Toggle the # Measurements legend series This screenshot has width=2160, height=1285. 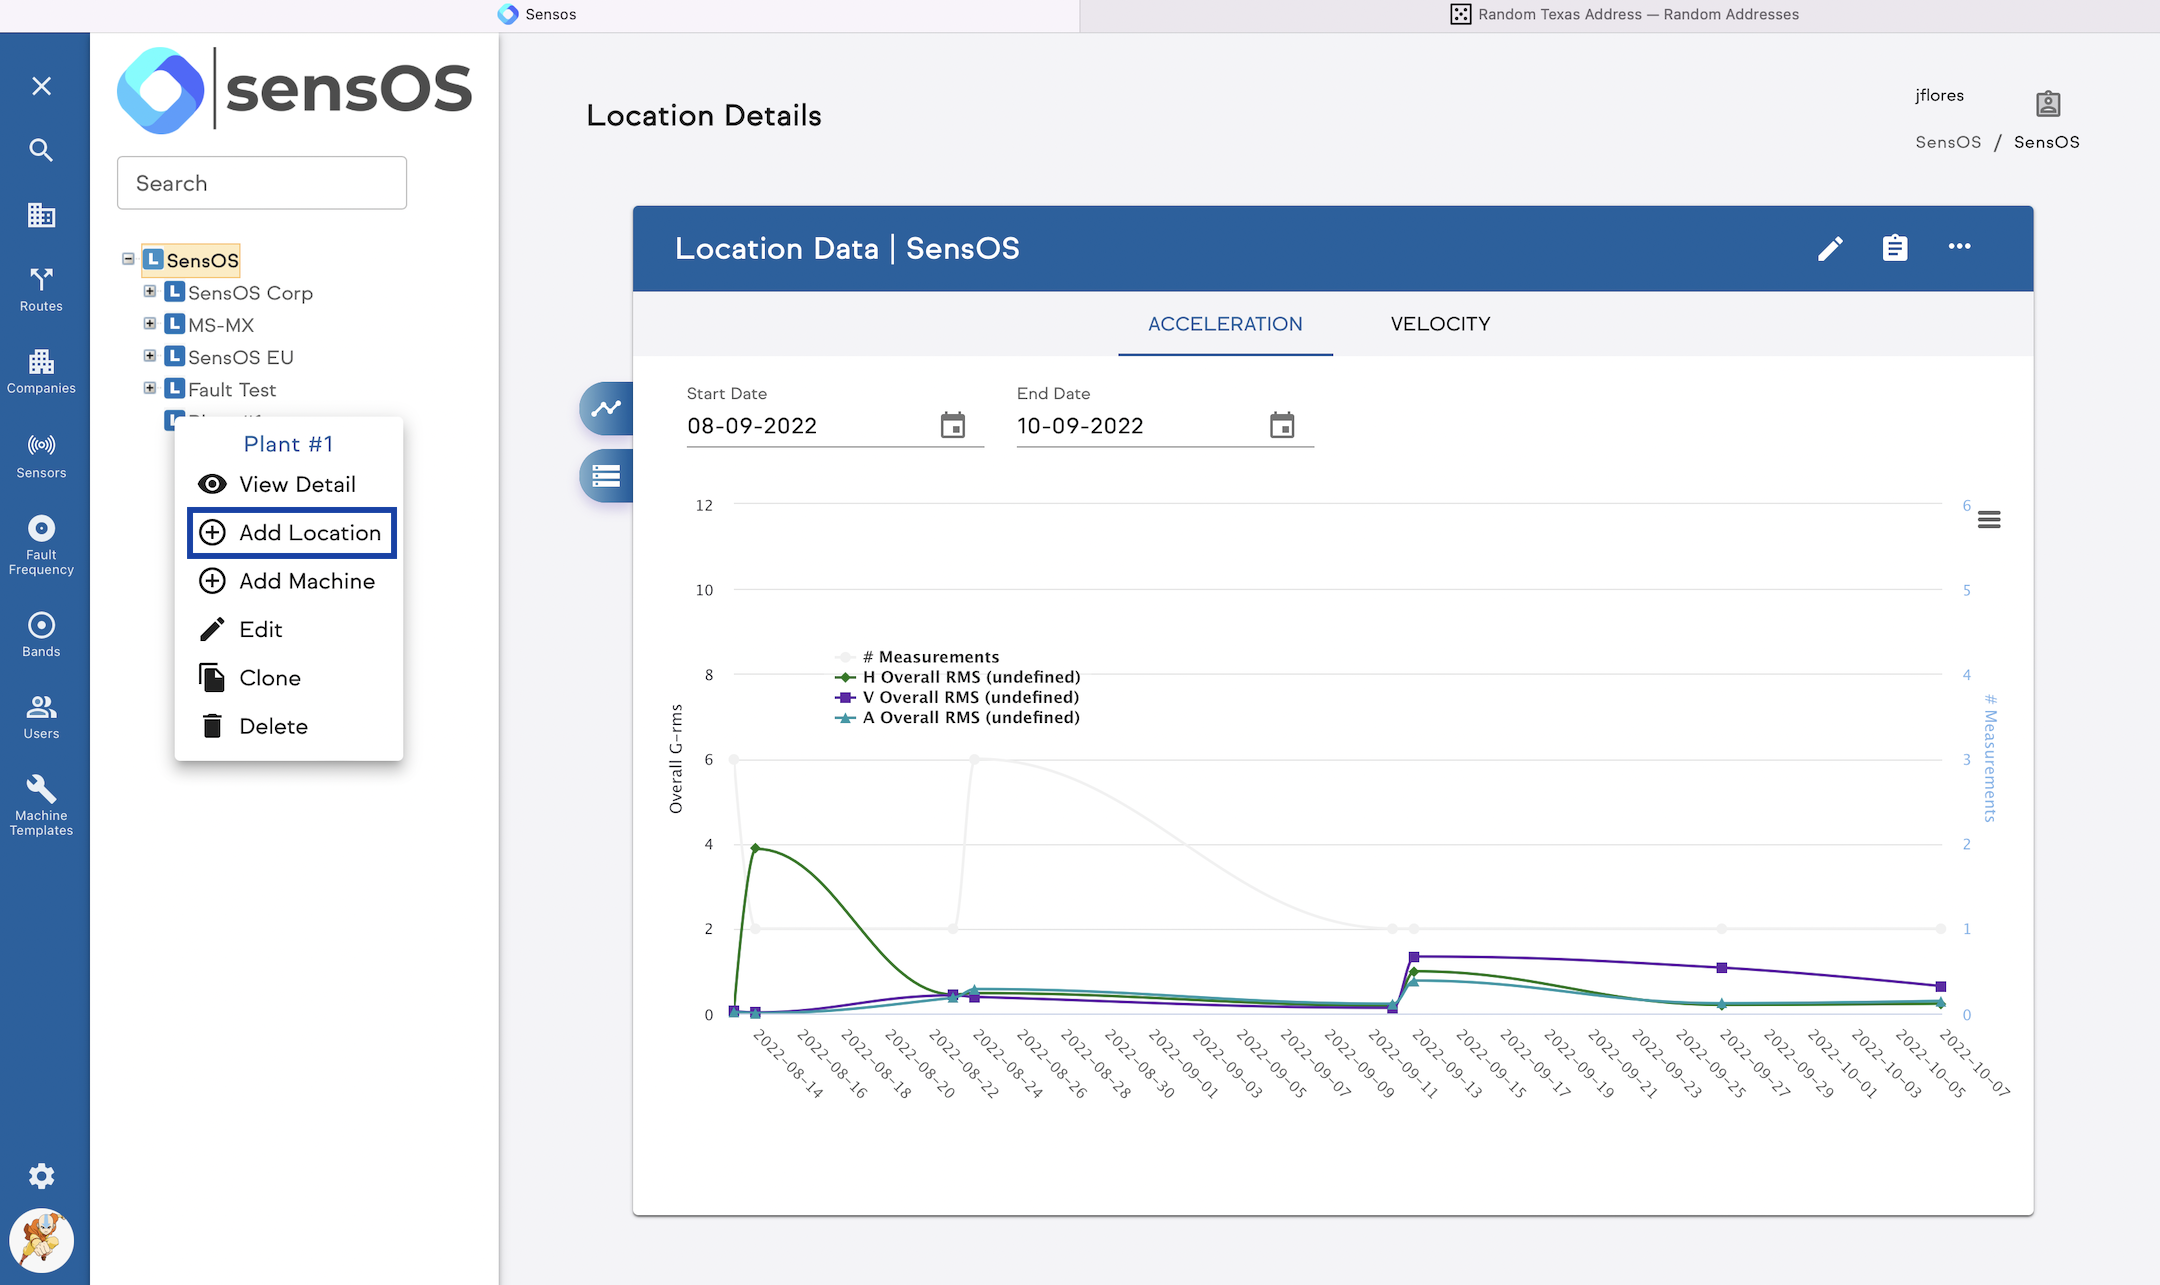pyautogui.click(x=917, y=657)
